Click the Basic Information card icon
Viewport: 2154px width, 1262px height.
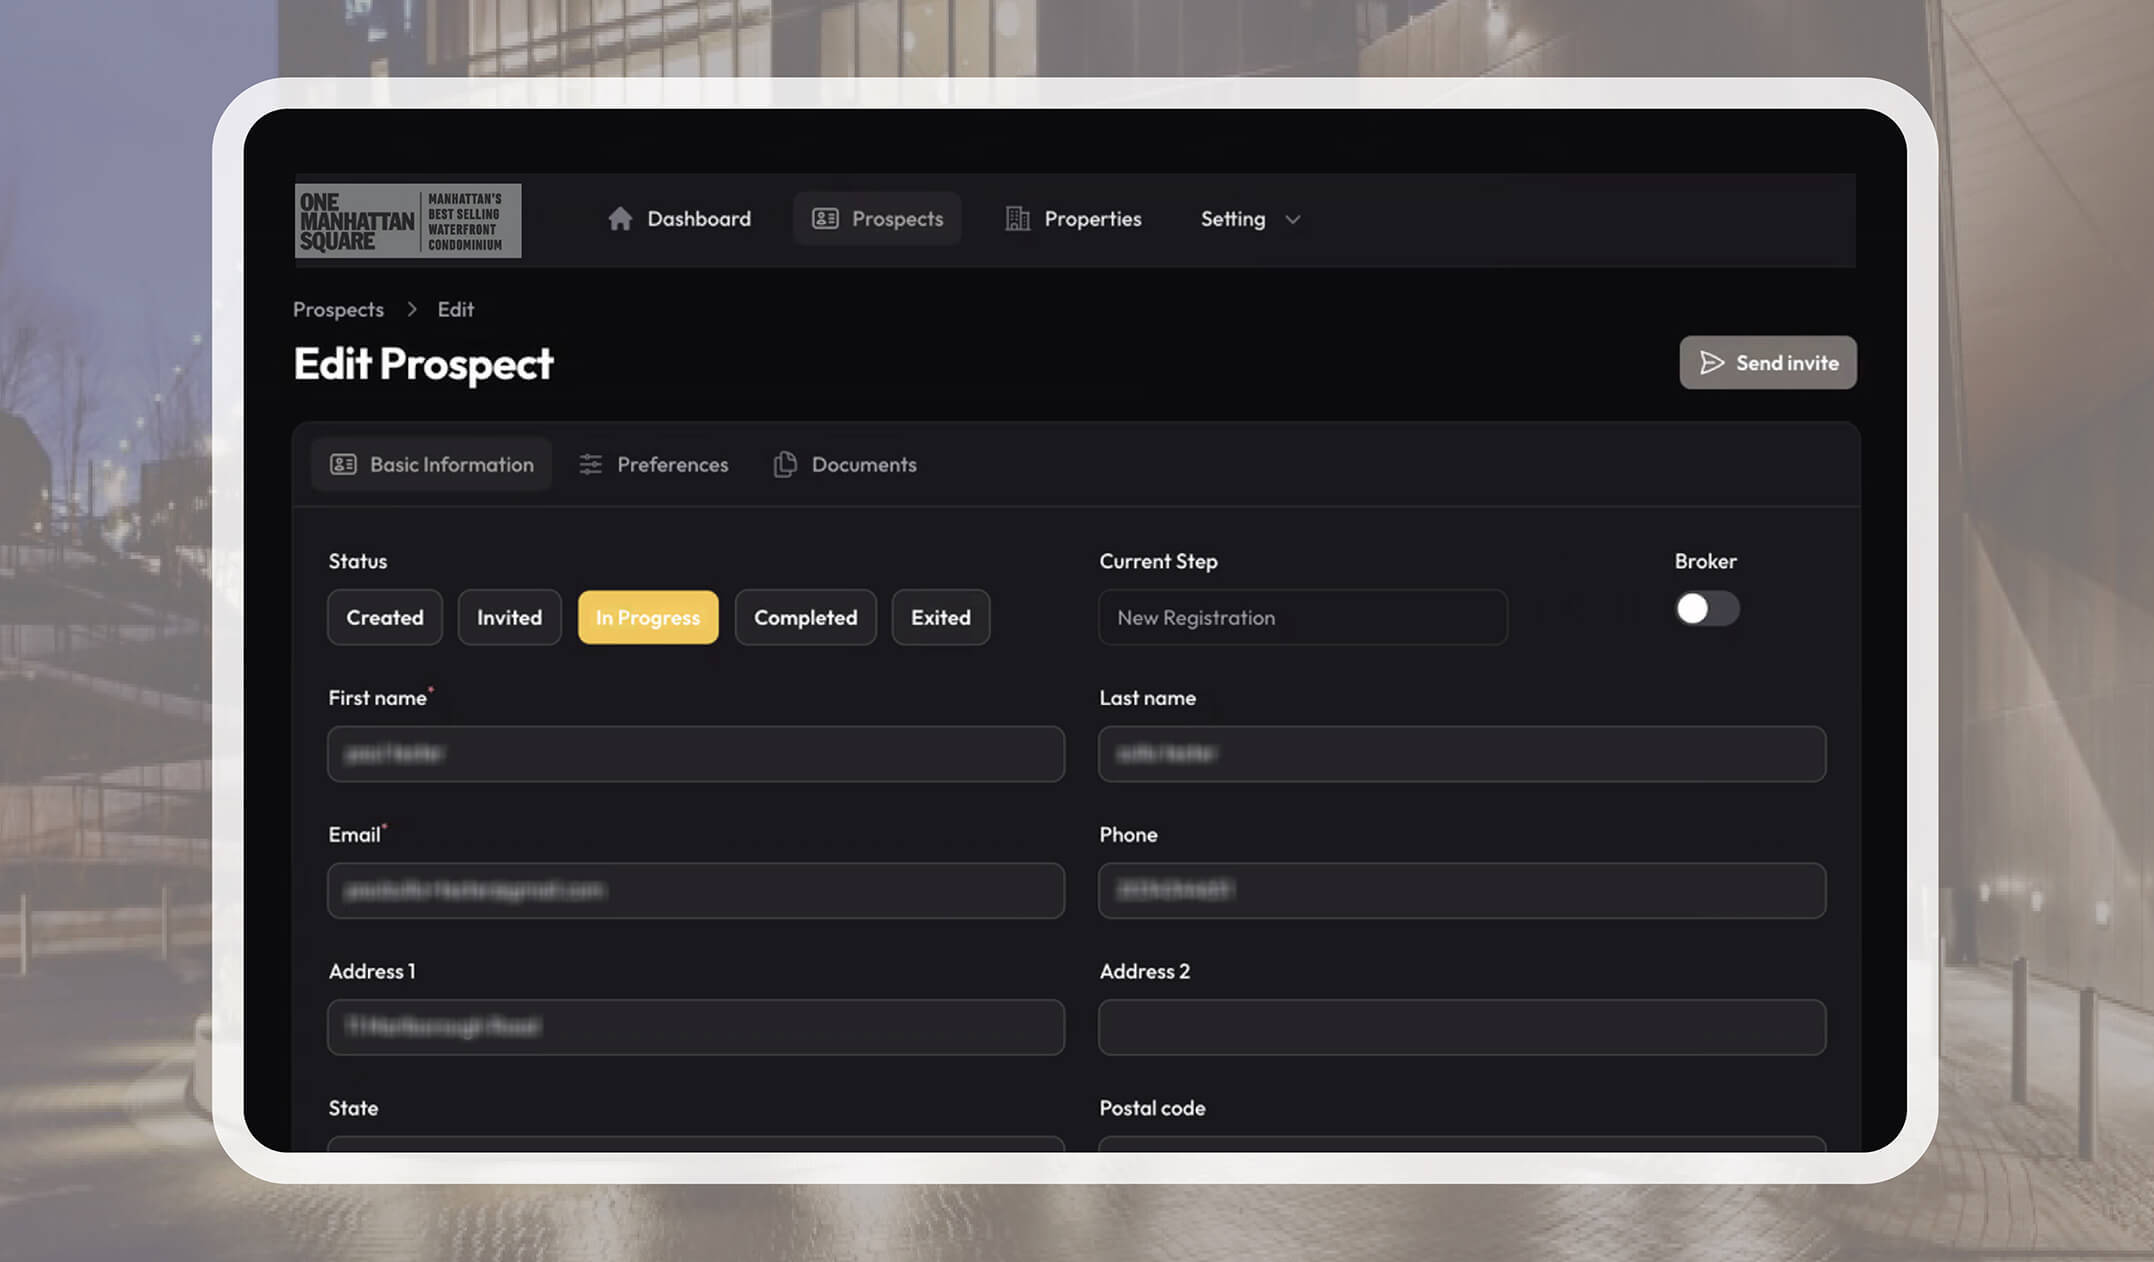tap(343, 465)
